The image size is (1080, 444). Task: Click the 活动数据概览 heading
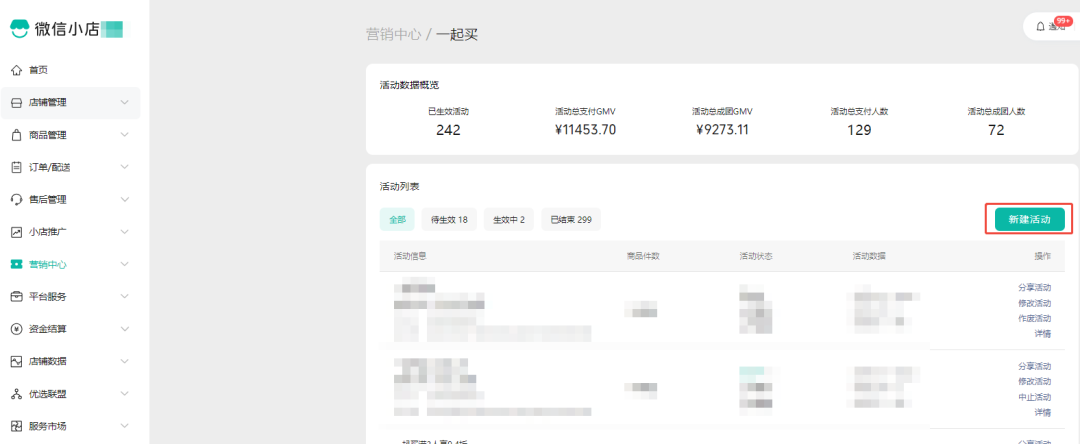(x=410, y=85)
